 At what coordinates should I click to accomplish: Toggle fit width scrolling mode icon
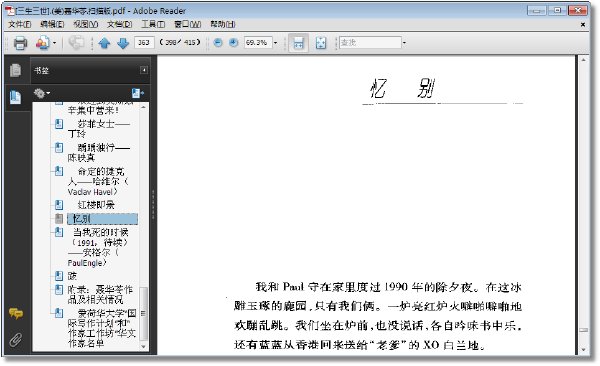tap(298, 43)
